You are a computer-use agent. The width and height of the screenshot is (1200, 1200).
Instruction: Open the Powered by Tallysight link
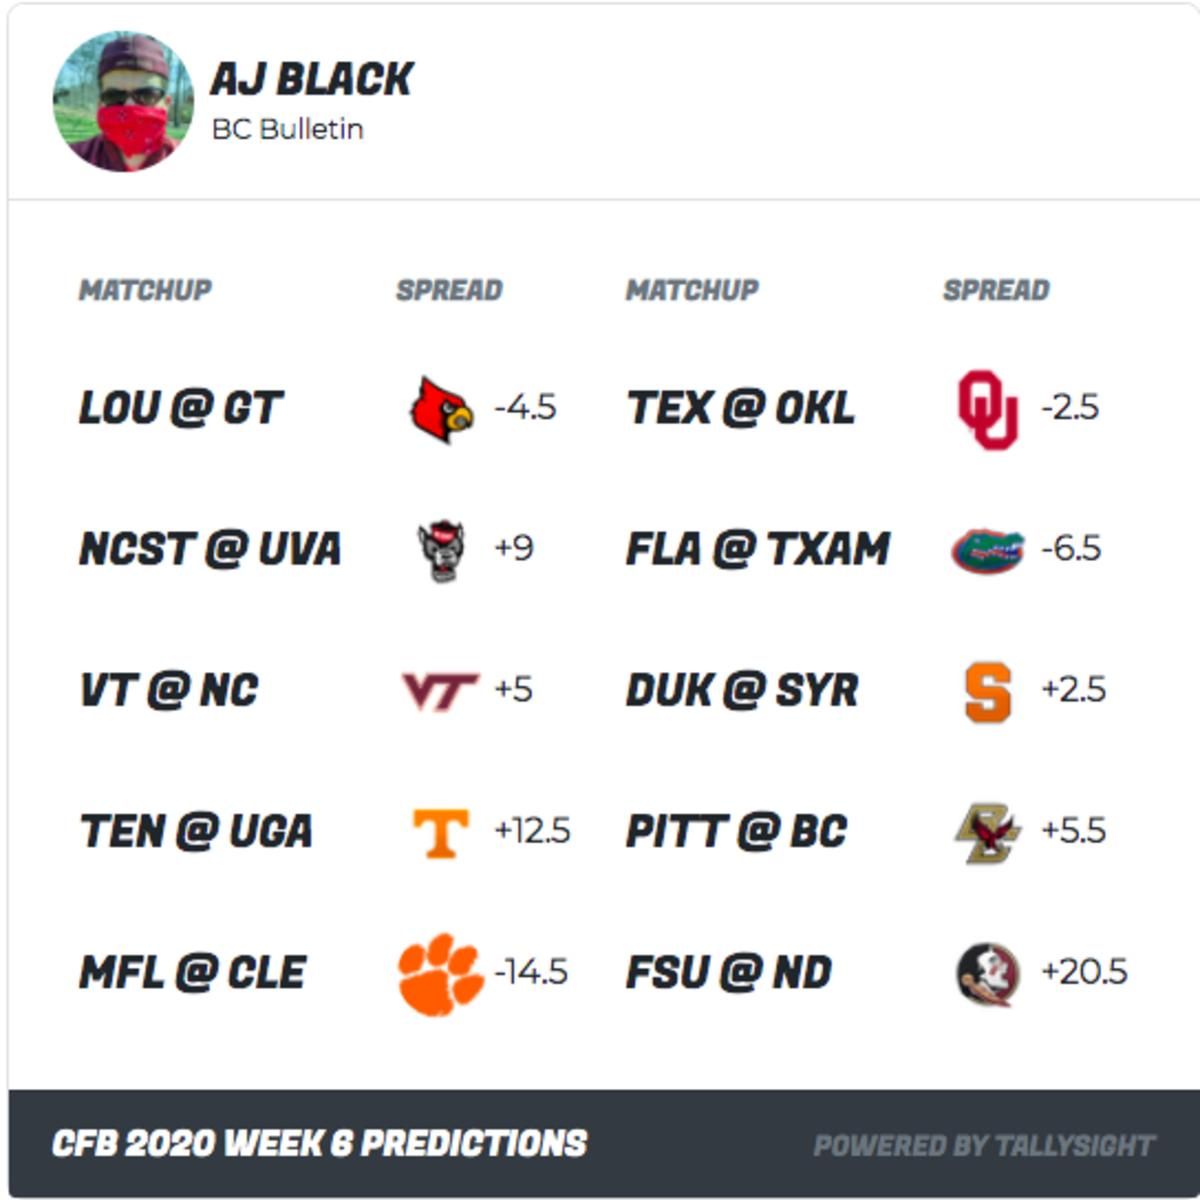[984, 1145]
